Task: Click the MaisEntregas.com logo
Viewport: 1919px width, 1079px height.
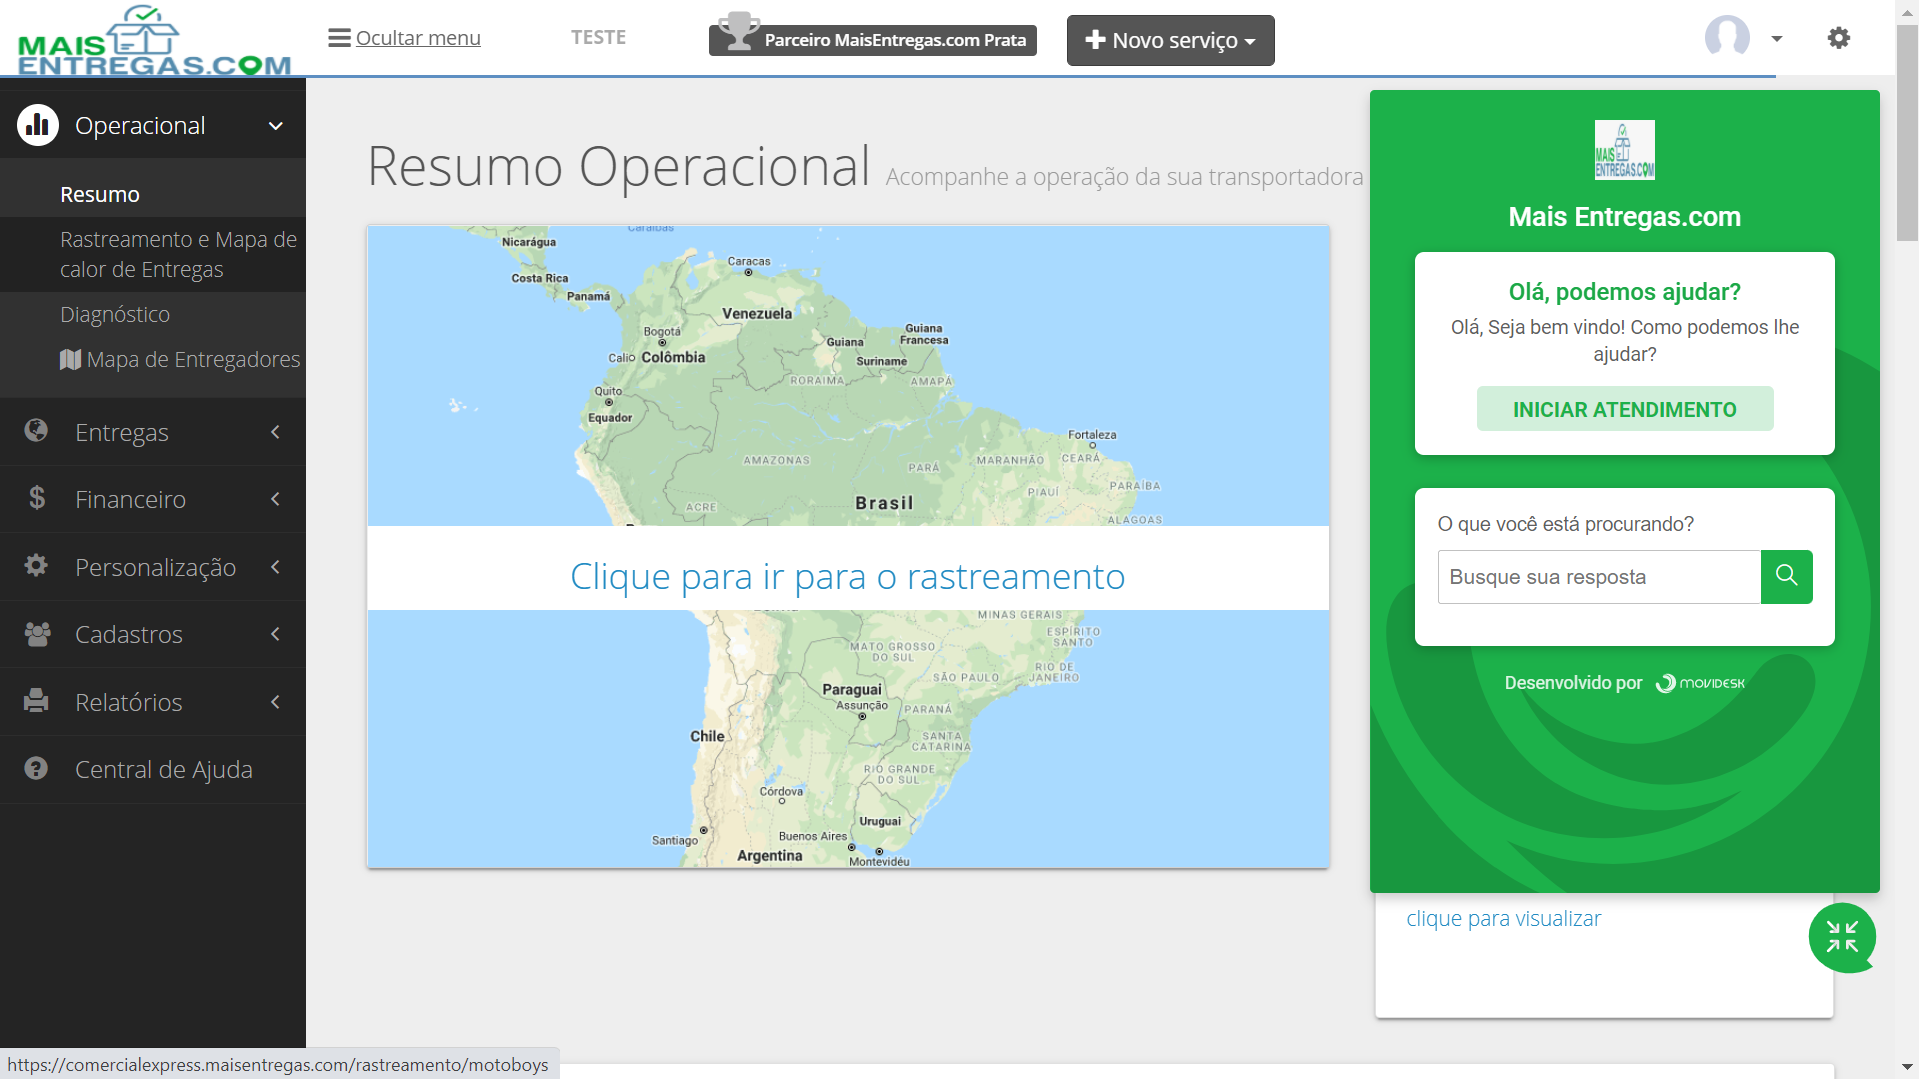Action: point(154,40)
